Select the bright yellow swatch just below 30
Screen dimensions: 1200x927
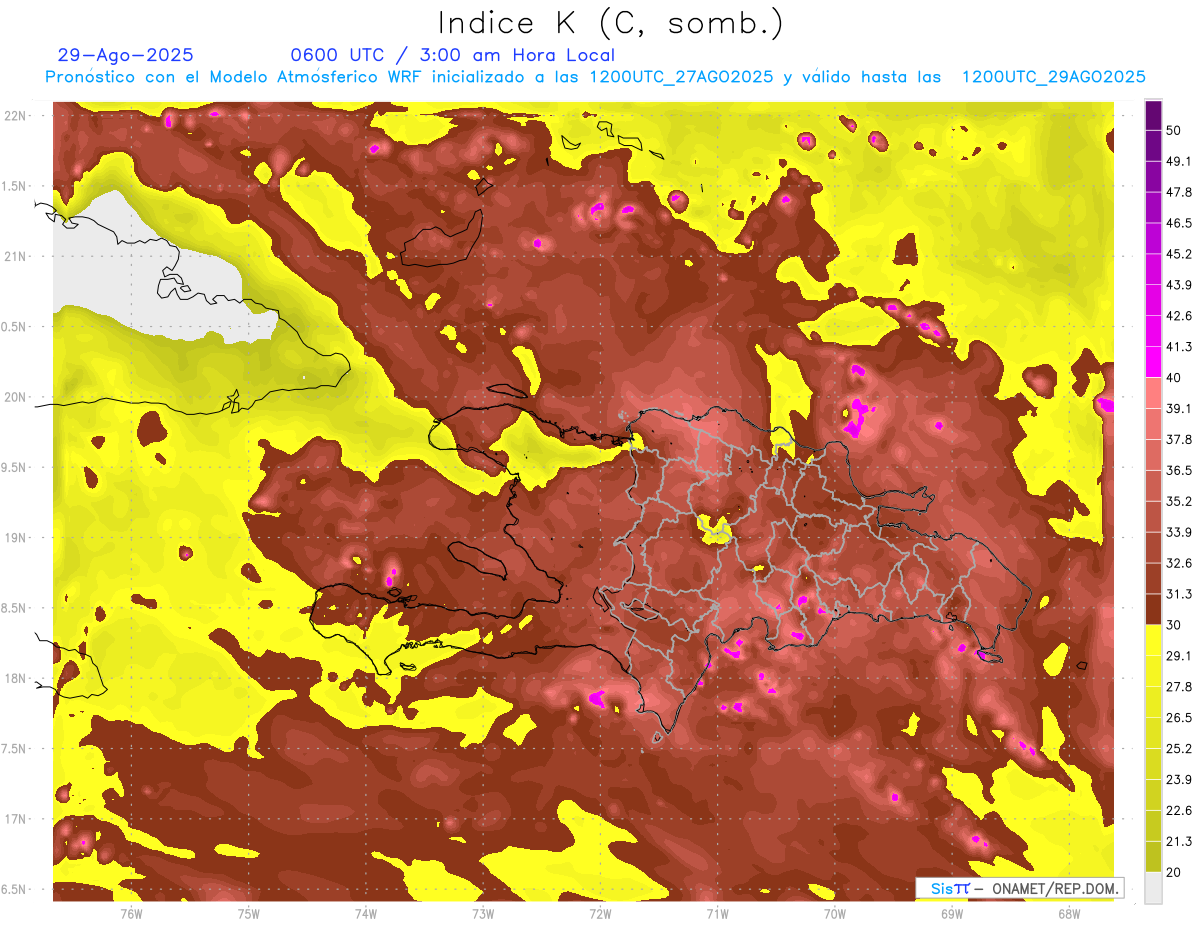(1153, 640)
